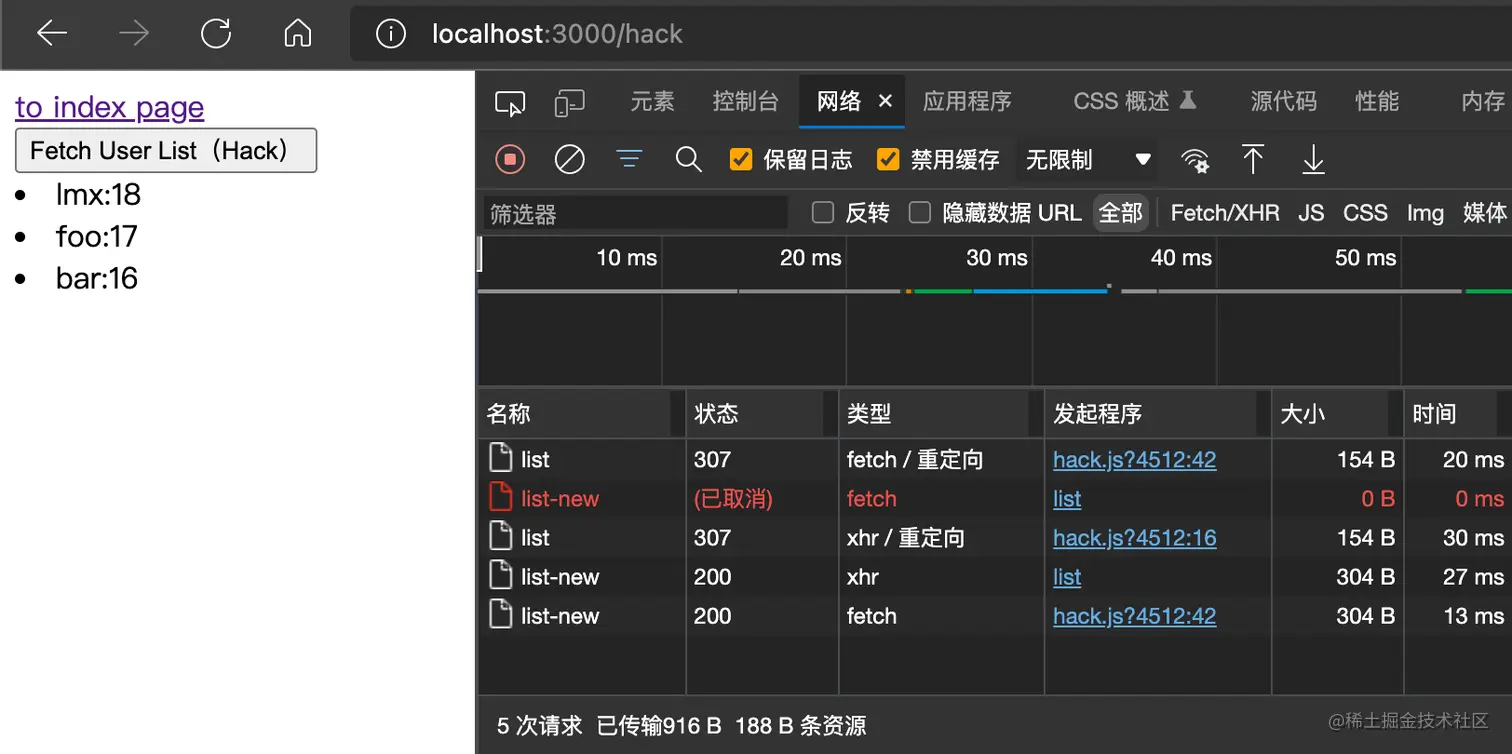Click the 筛选器 filter input
The width and height of the screenshot is (1512, 754).
click(x=636, y=214)
